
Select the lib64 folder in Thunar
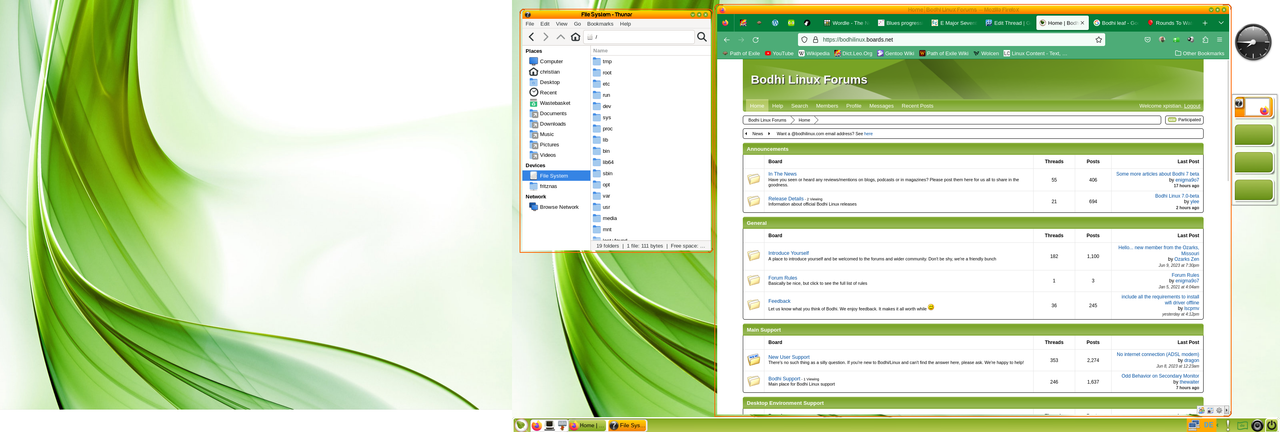607,162
